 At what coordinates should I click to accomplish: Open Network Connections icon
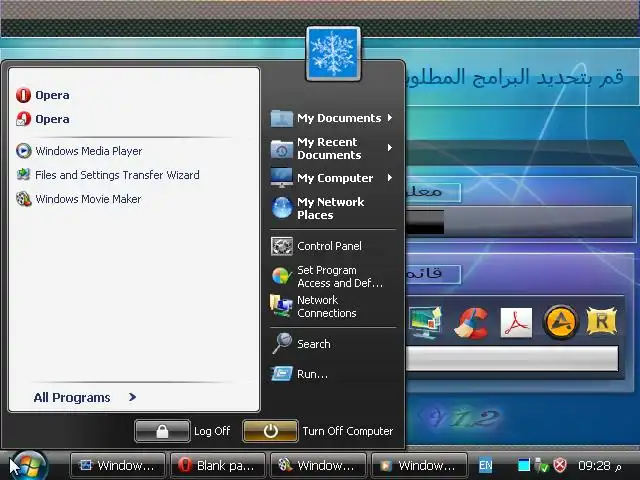click(x=281, y=306)
